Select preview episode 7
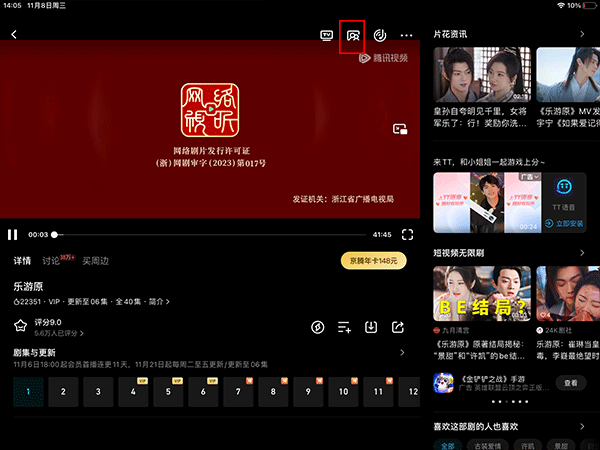Screen dimensions: 600x450 (238, 391)
